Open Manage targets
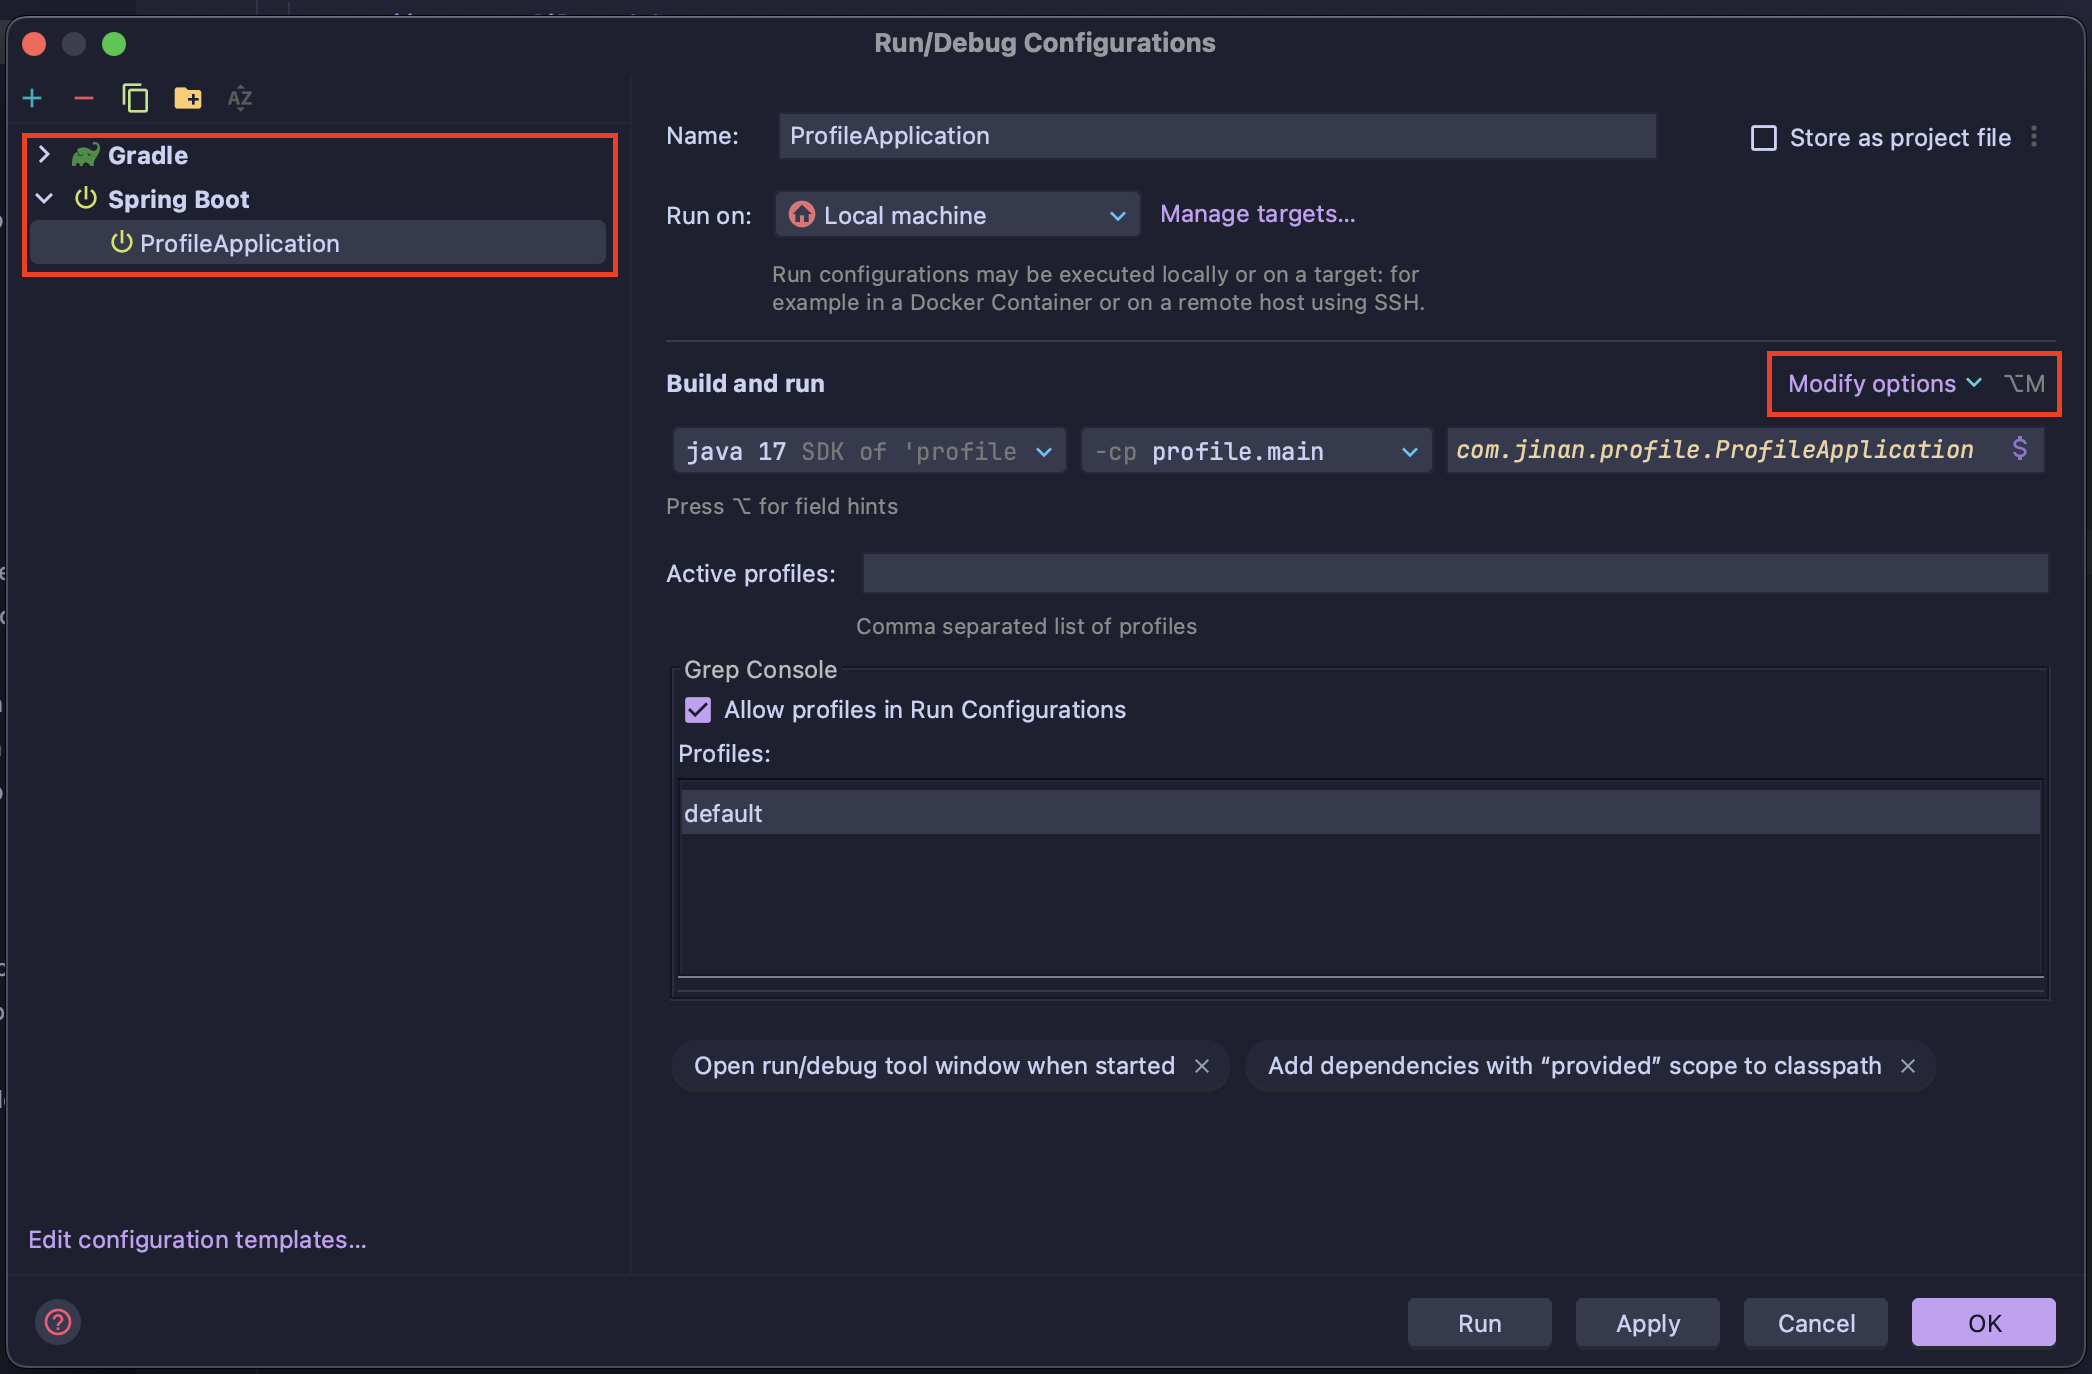This screenshot has width=2092, height=1374. tap(1257, 213)
